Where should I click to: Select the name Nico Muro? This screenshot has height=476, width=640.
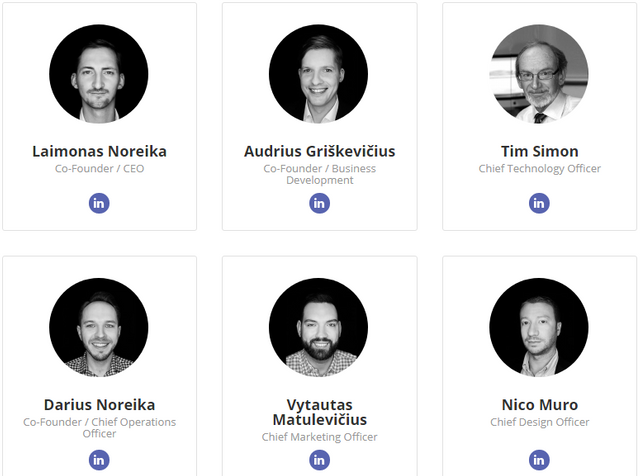point(539,405)
